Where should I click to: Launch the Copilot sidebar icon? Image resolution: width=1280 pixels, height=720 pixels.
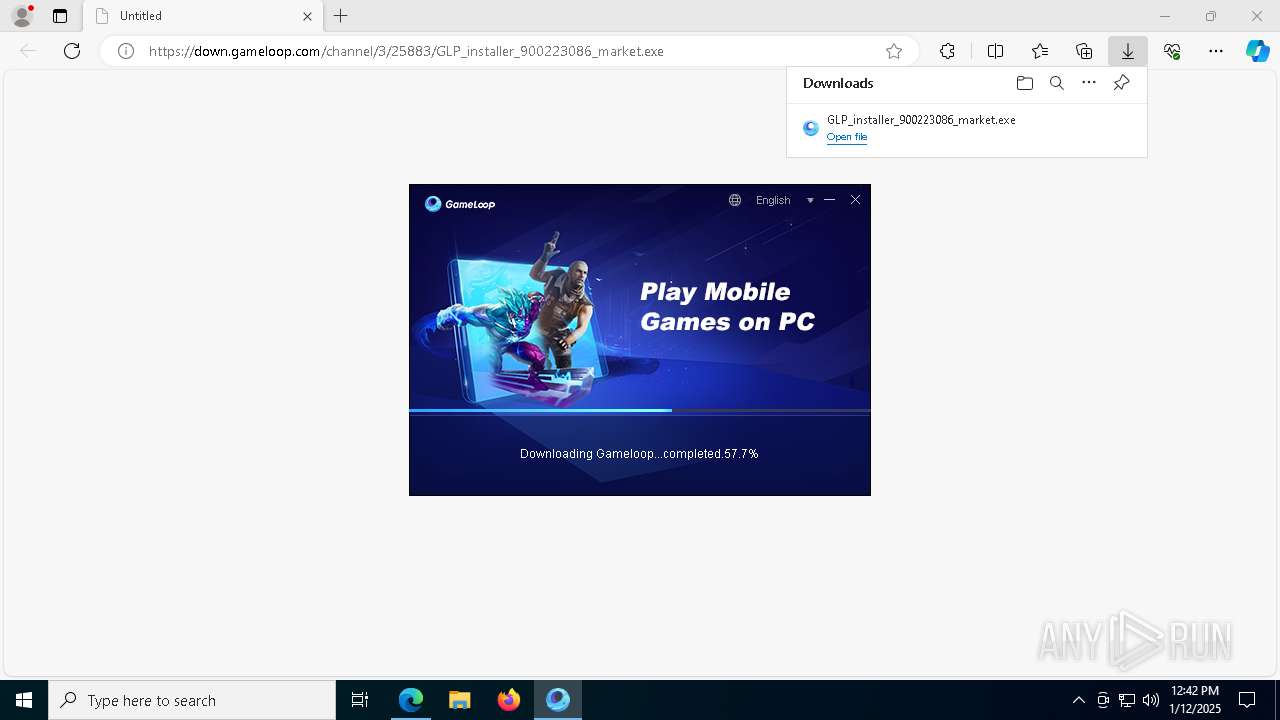[1257, 51]
